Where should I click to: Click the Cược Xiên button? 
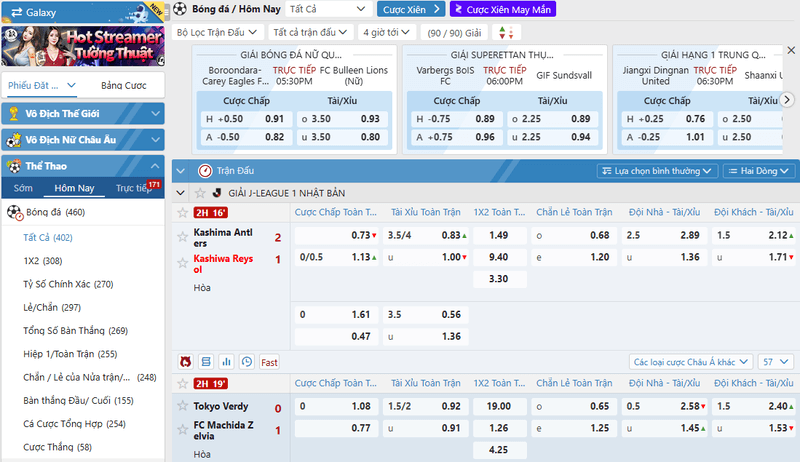pos(411,9)
